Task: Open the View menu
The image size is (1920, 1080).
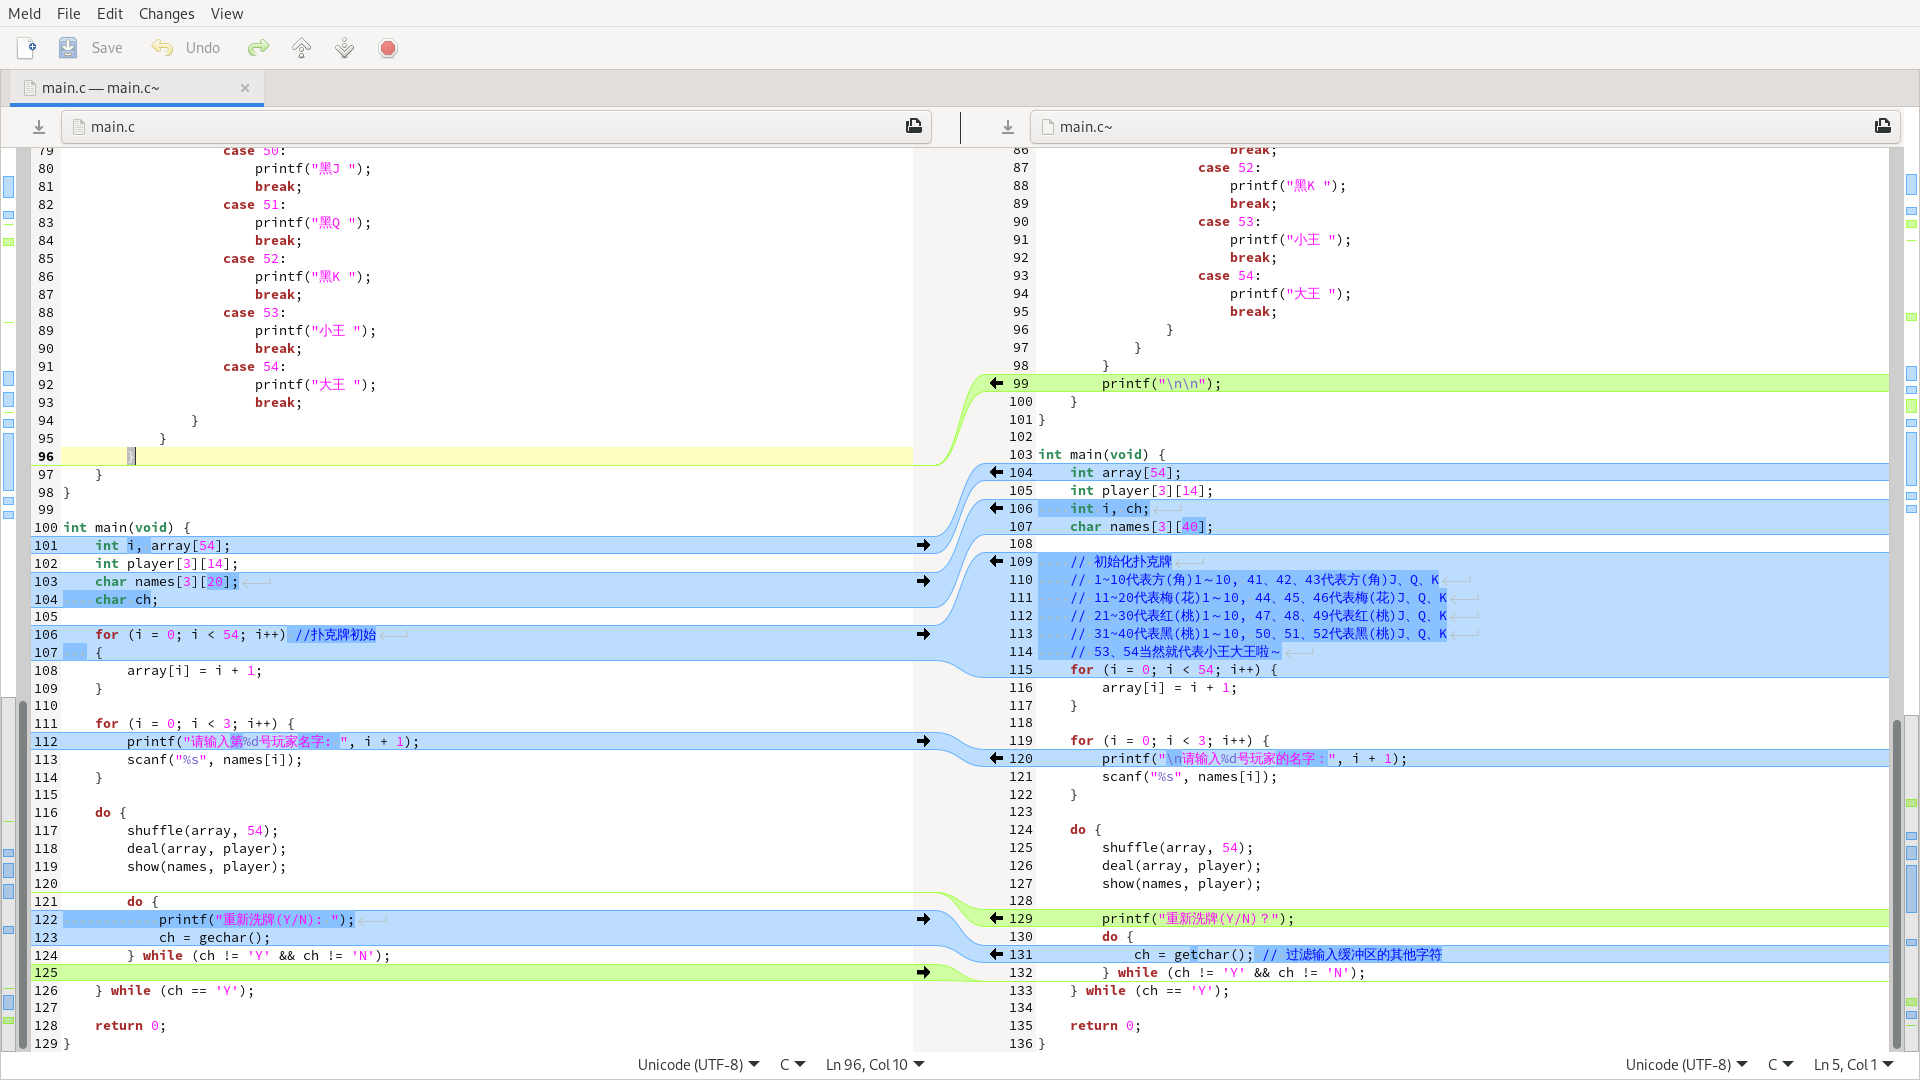Action: 227,13
